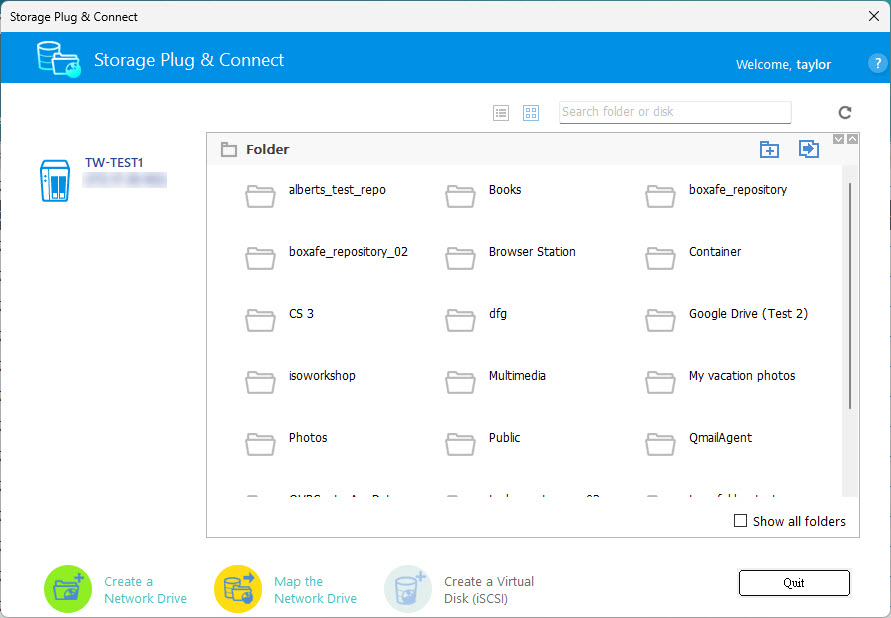This screenshot has width=891, height=618.
Task: Click Create a Network Drive icon
Action: coord(68,589)
